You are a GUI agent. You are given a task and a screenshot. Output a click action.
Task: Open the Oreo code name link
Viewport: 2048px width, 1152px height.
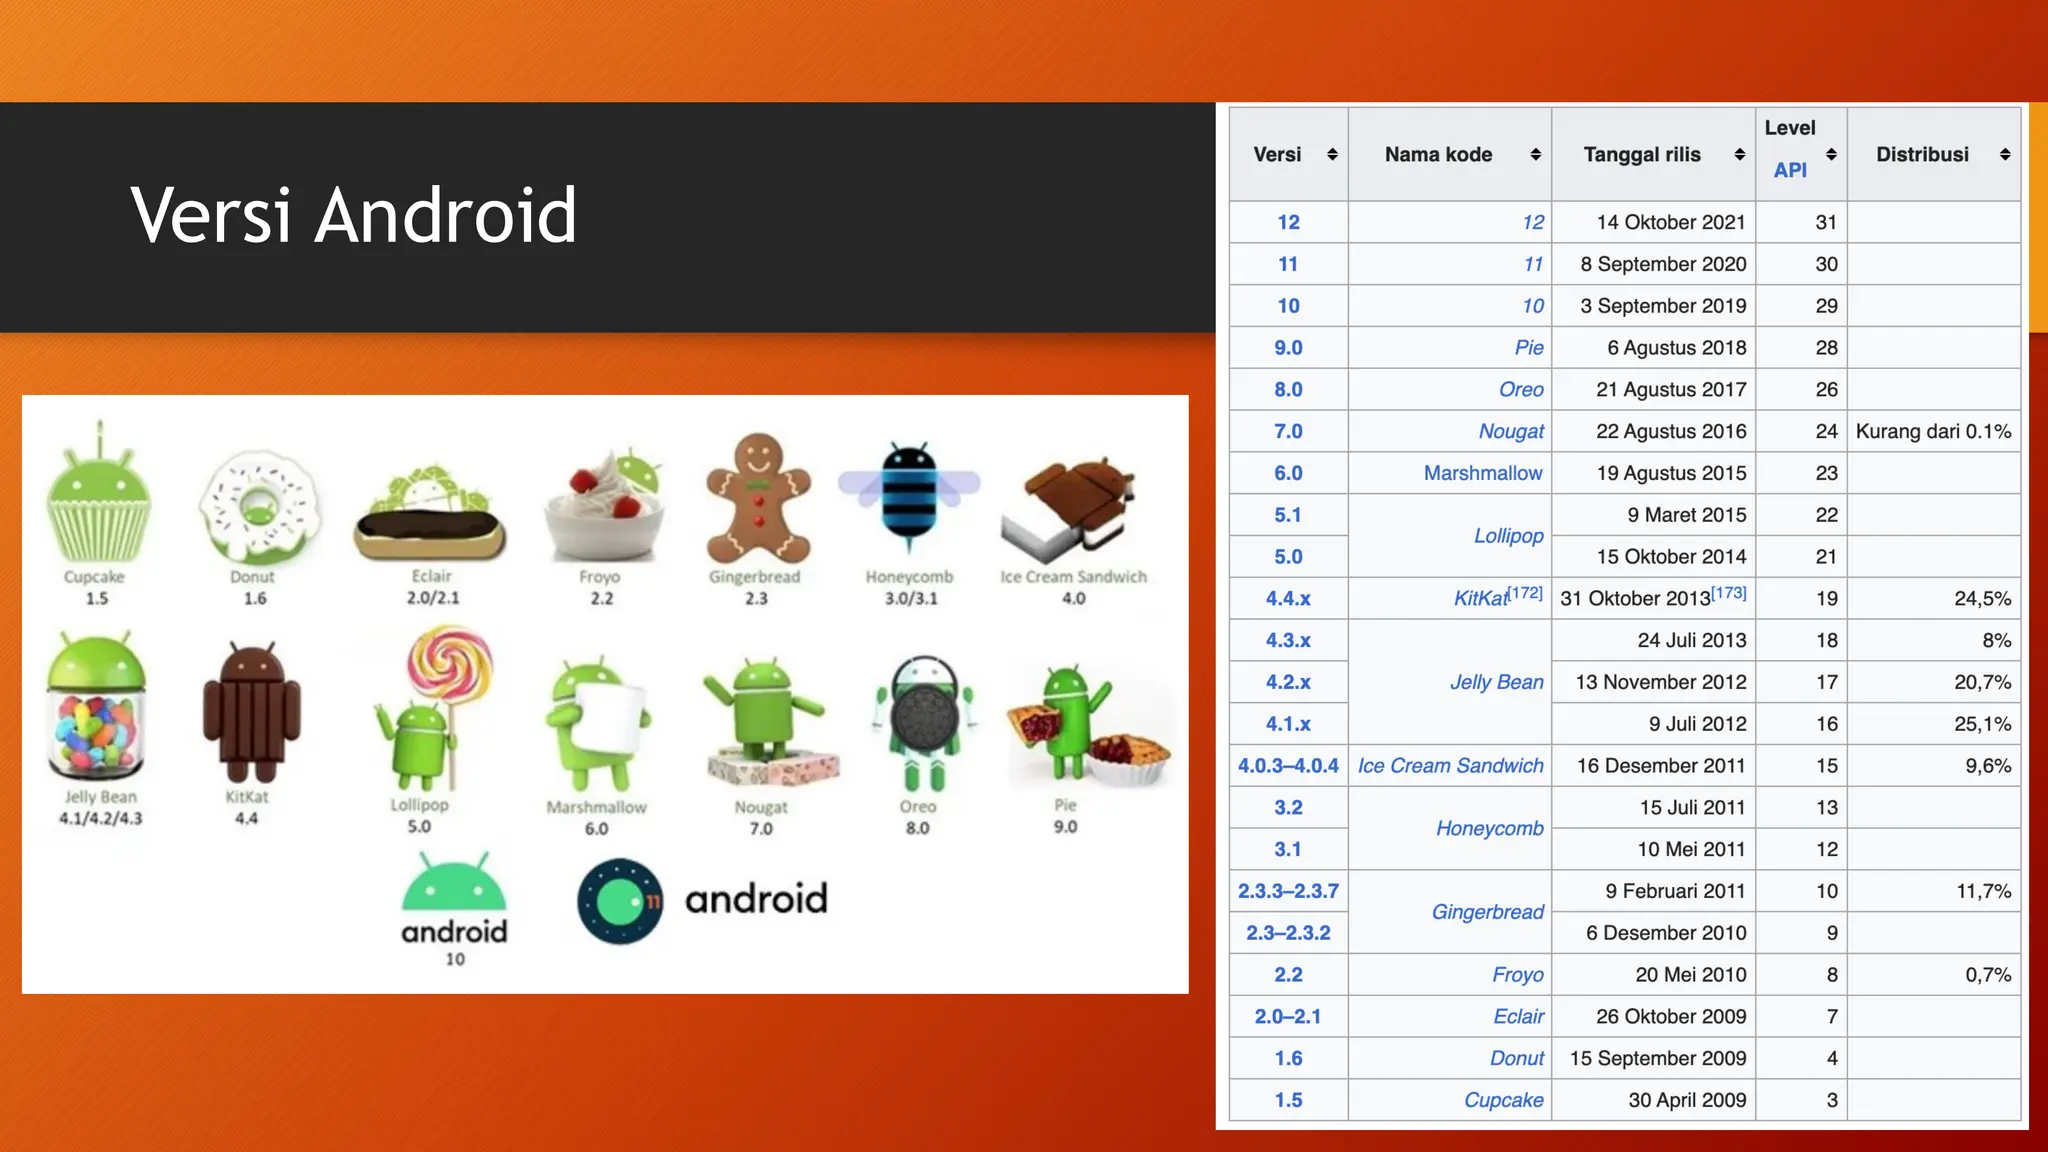[x=1521, y=390]
